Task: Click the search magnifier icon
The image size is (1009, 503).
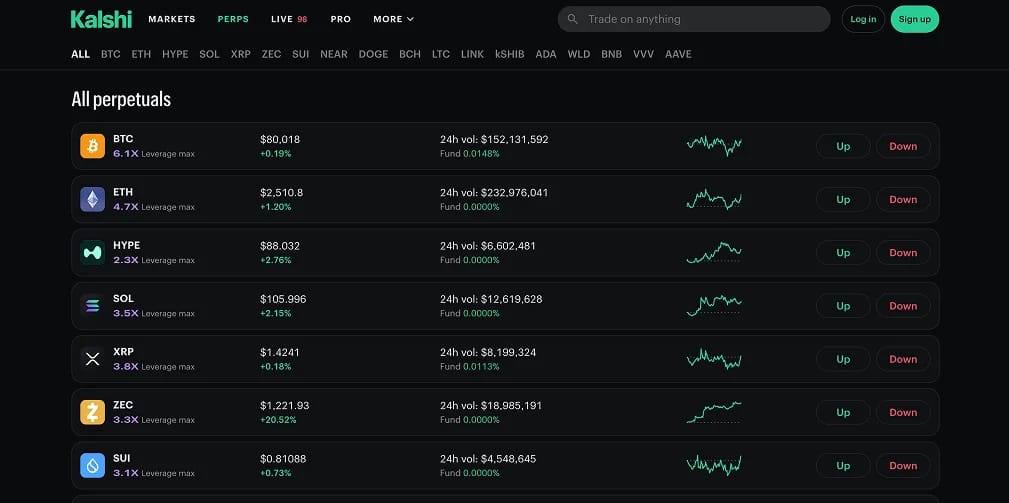Action: tap(573, 19)
